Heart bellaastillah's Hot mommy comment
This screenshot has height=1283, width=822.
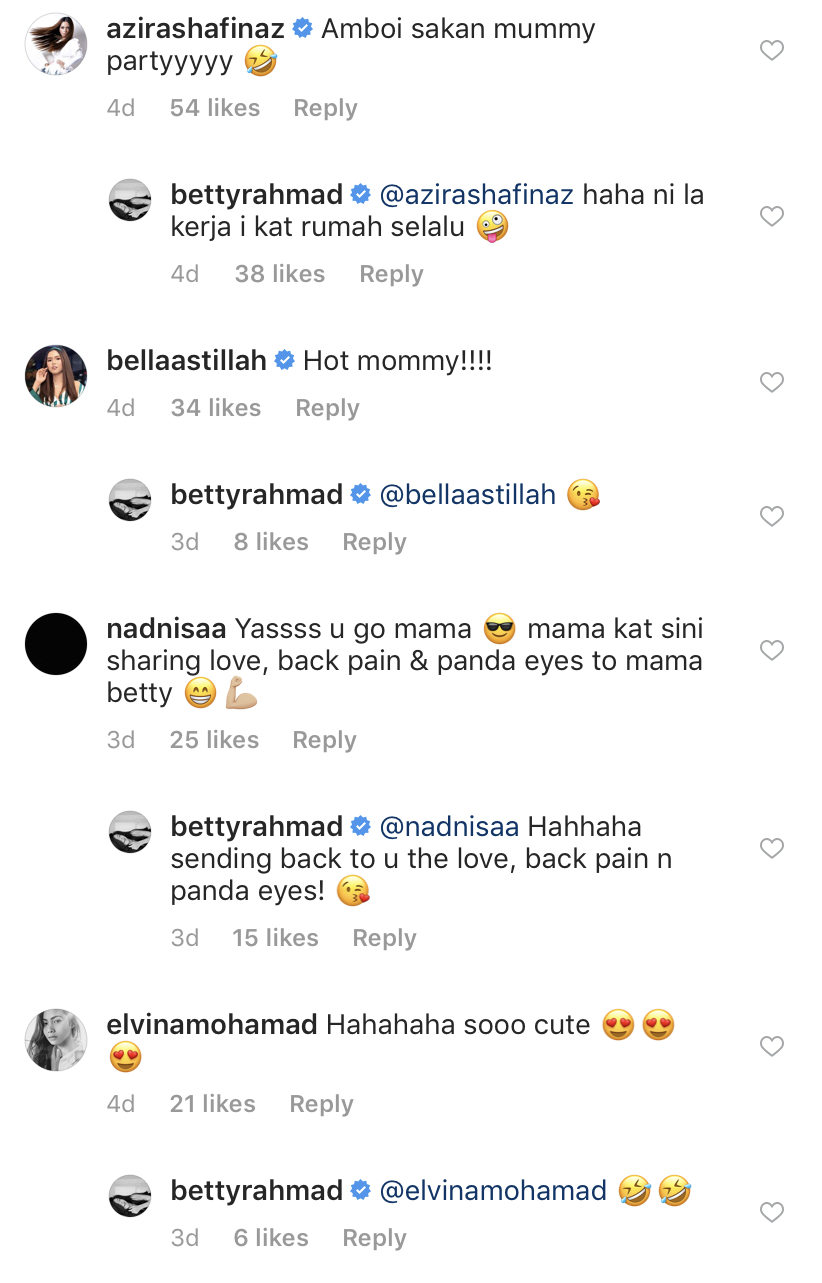(771, 382)
